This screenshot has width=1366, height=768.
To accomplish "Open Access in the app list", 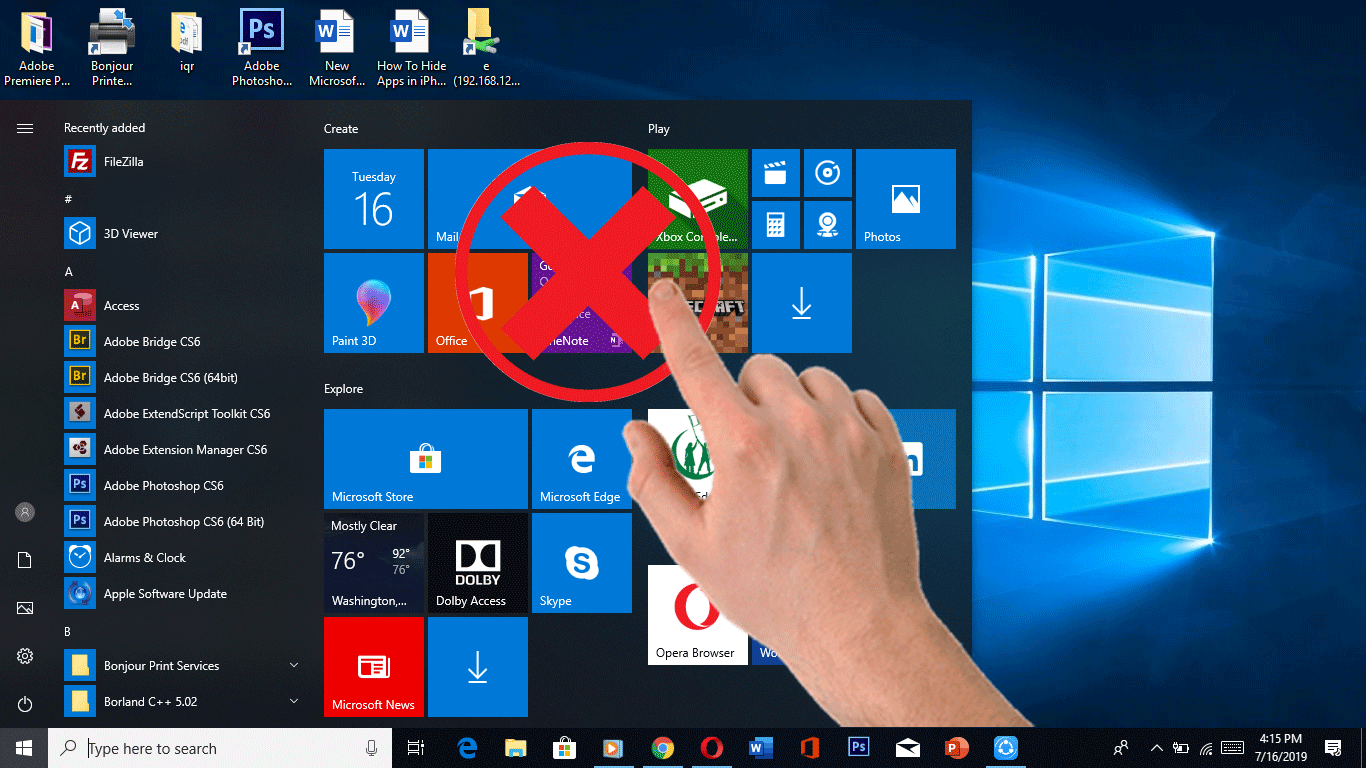I will tap(182, 306).
